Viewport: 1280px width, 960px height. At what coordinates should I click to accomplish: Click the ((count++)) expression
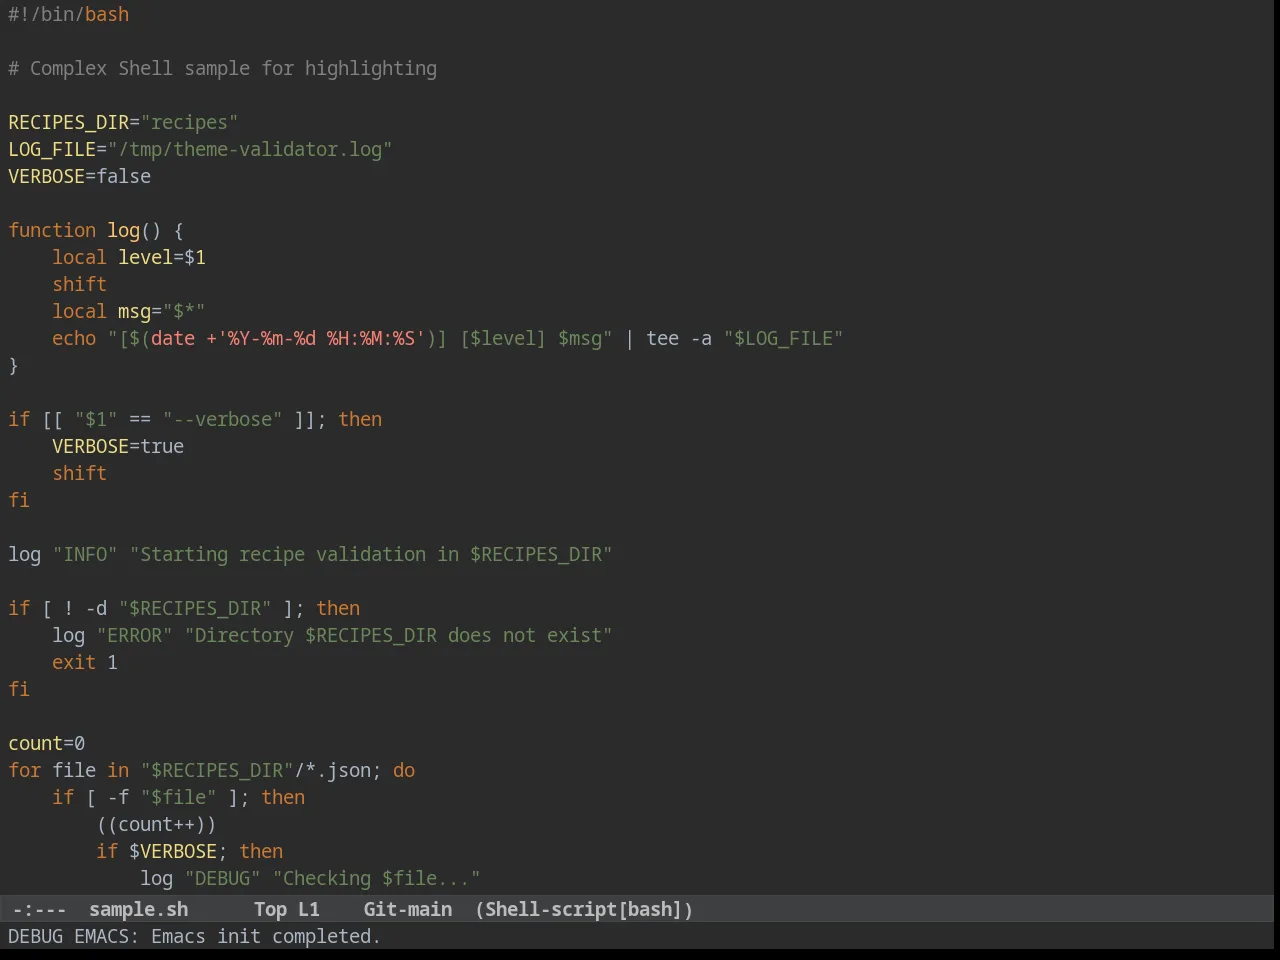pyautogui.click(x=156, y=824)
